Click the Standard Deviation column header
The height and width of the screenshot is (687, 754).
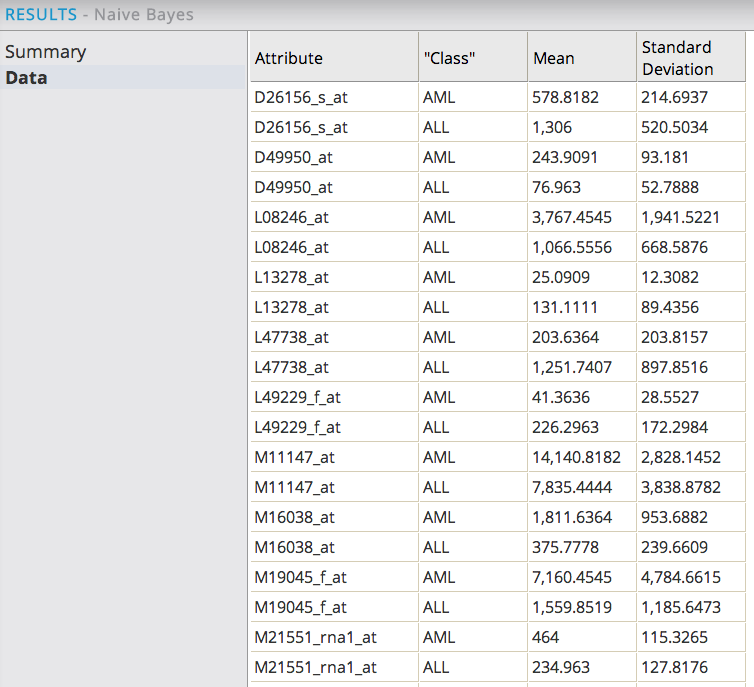coord(677,58)
